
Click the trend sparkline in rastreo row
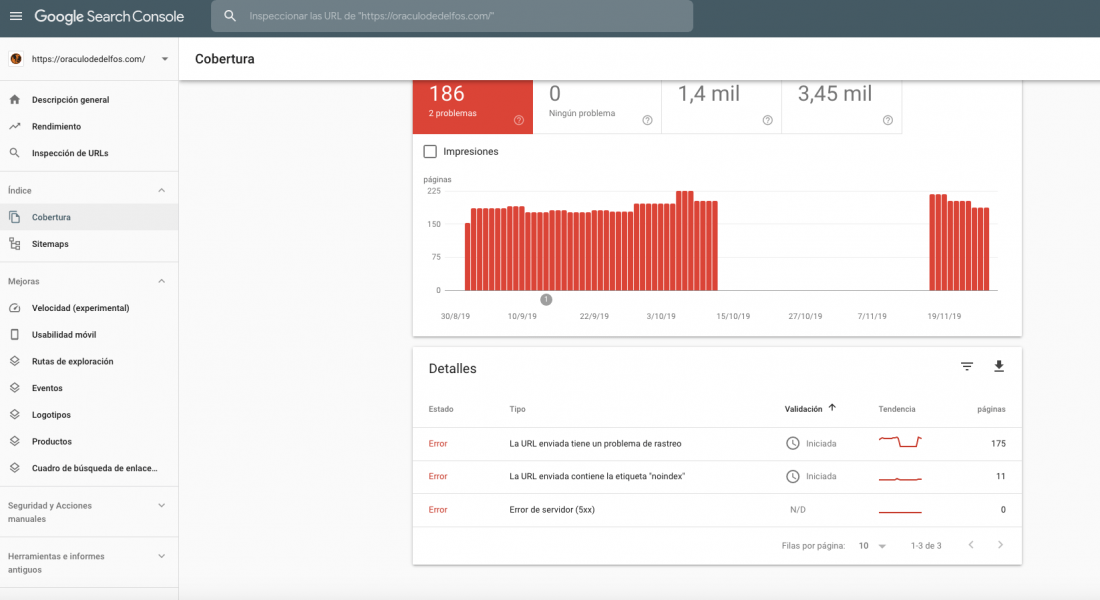click(x=900, y=441)
